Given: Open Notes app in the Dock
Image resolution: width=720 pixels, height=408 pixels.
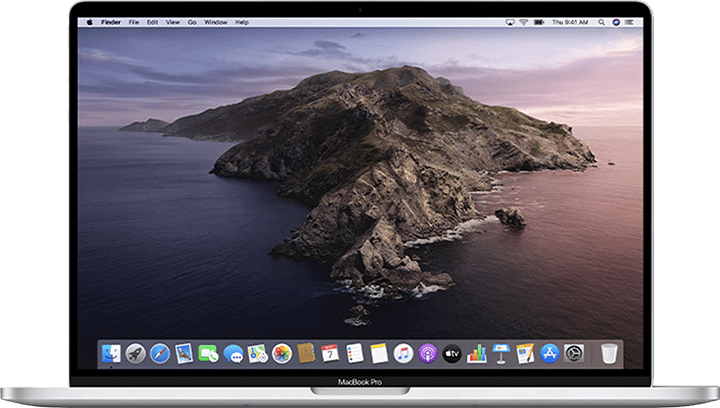Looking at the screenshot, I should (379, 354).
